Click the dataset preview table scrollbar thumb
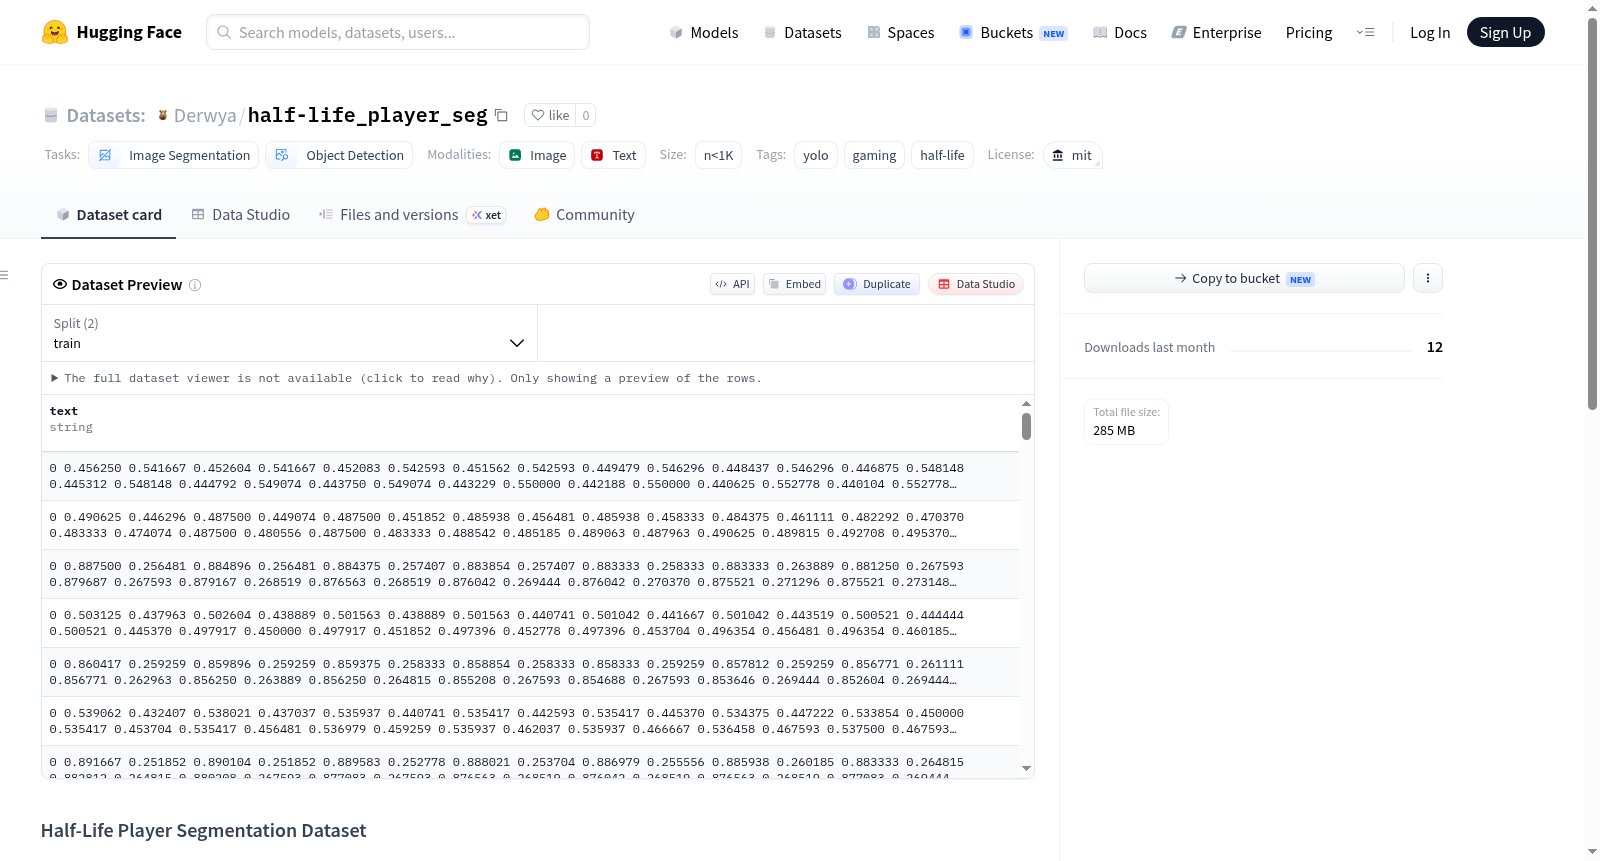This screenshot has height=861, width=1600. (x=1026, y=427)
